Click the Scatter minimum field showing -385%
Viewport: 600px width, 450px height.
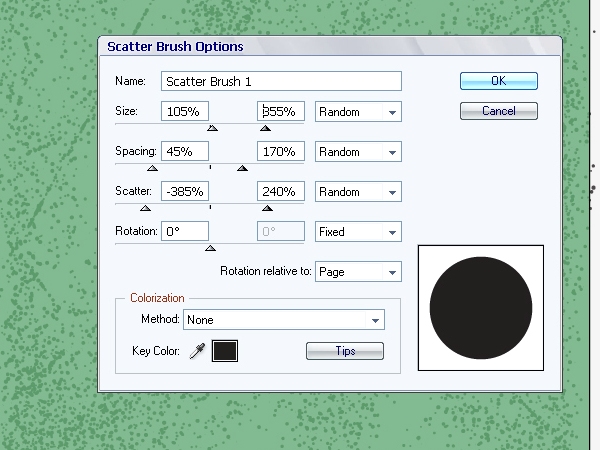click(185, 191)
